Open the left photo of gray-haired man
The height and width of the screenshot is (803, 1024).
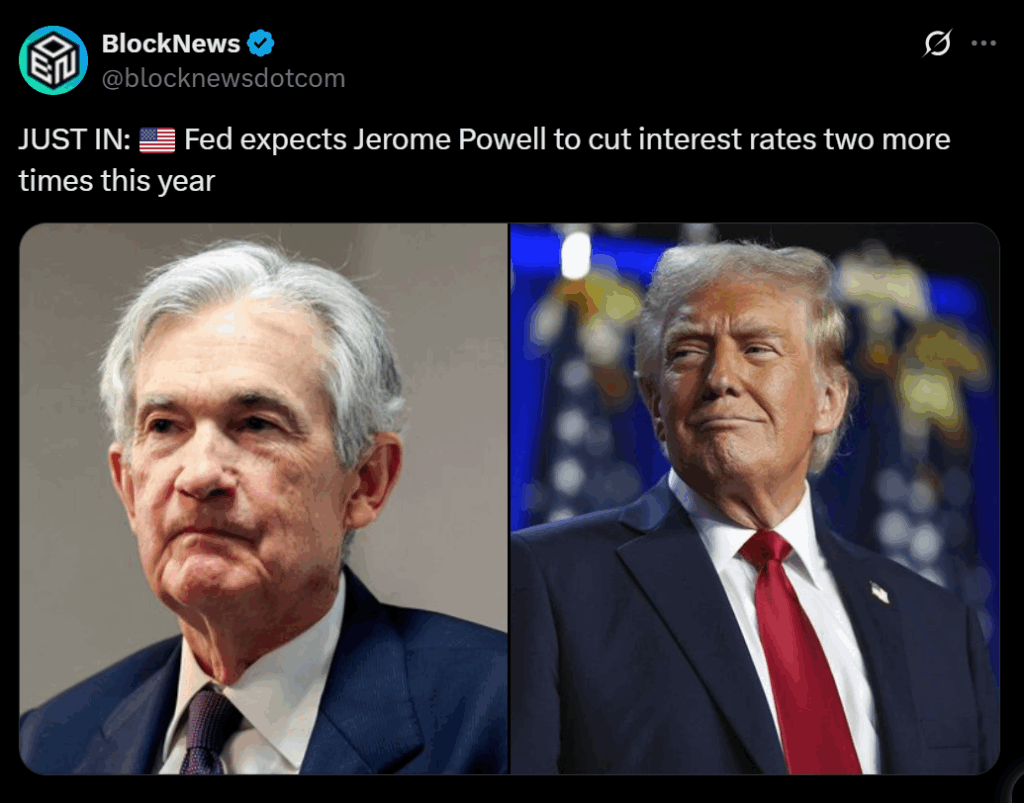coord(263,499)
